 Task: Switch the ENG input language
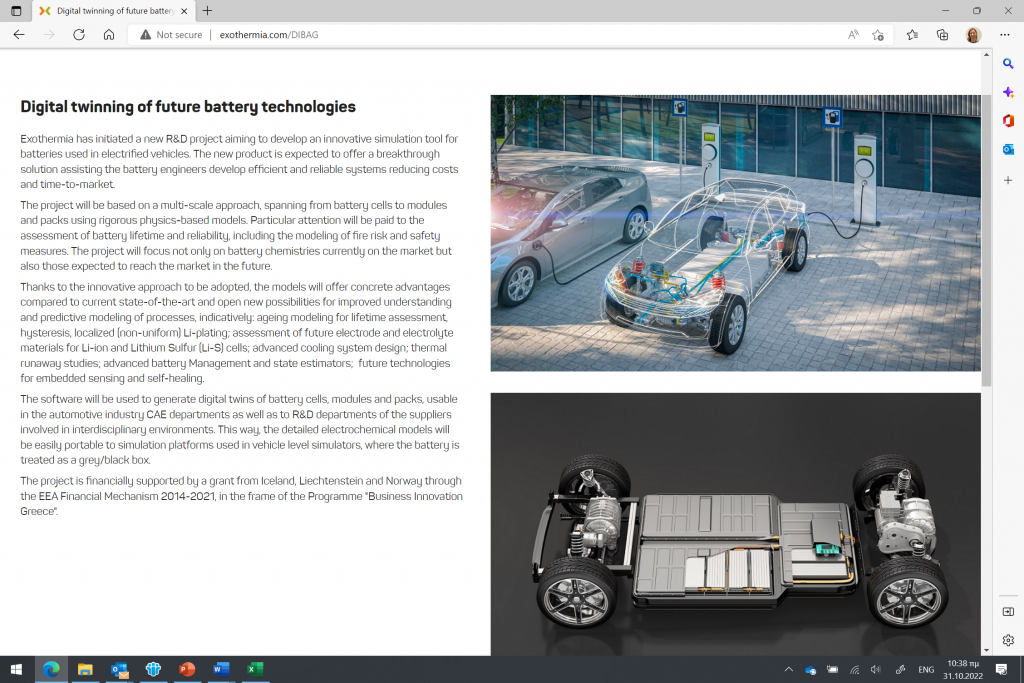pyautogui.click(x=926, y=669)
